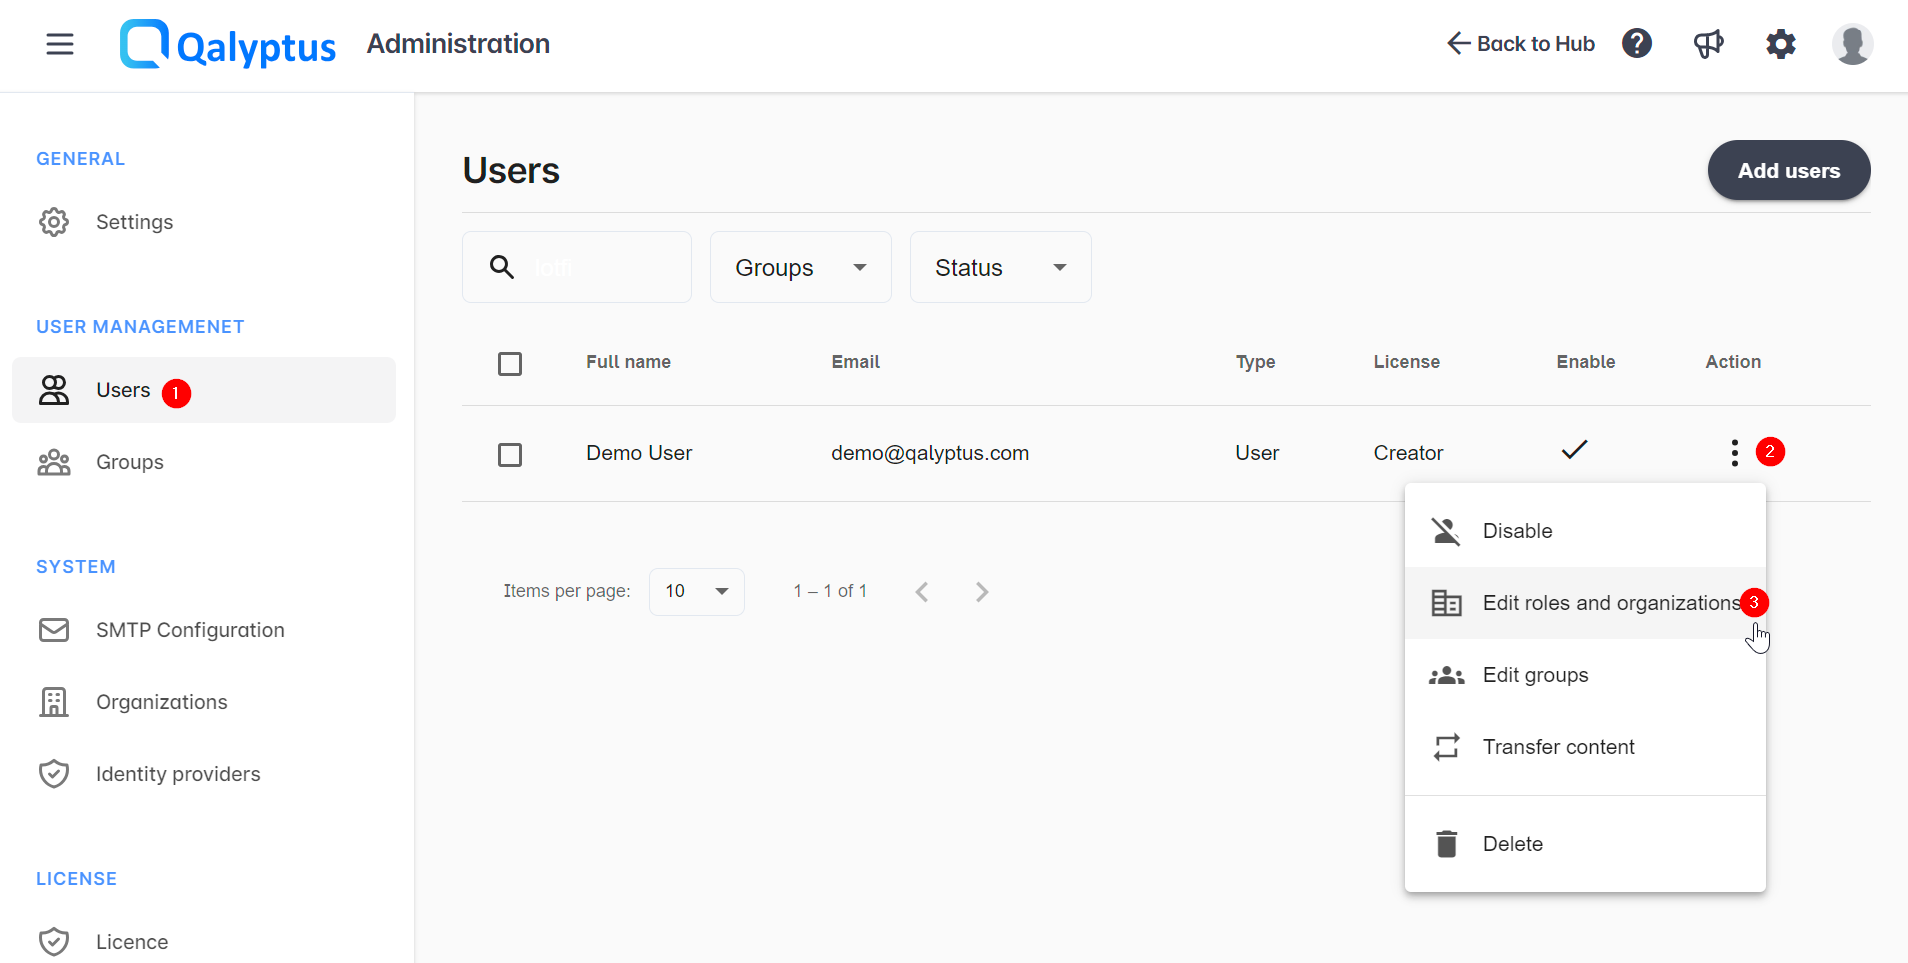Open SMTP Configuration in sidebar
This screenshot has width=1908, height=963.
190,630
